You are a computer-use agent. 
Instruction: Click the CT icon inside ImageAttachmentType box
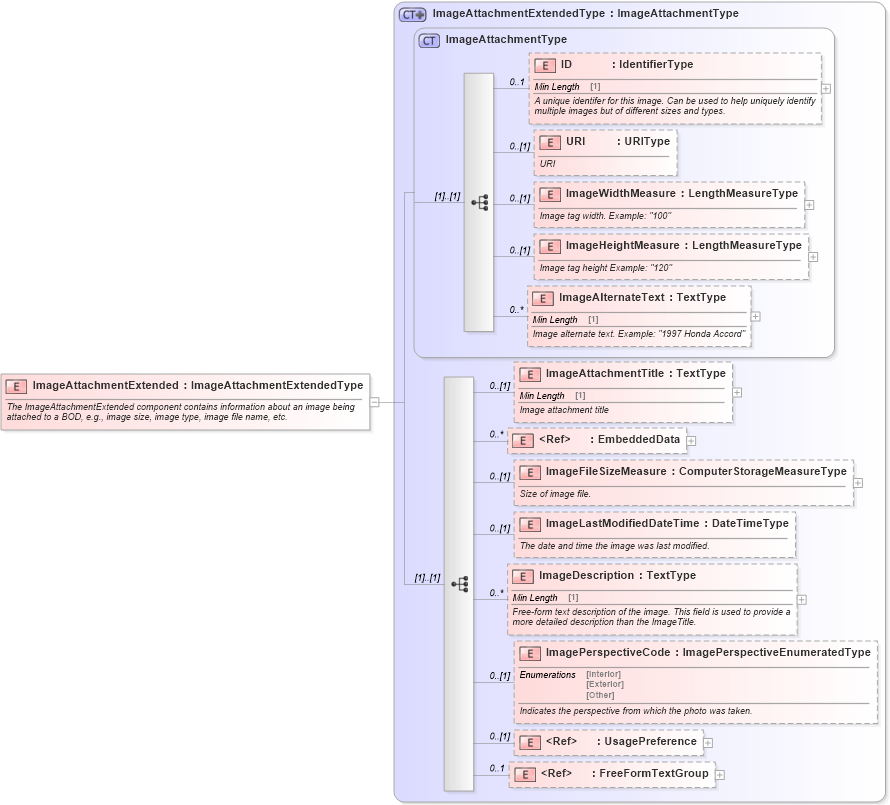click(x=428, y=40)
